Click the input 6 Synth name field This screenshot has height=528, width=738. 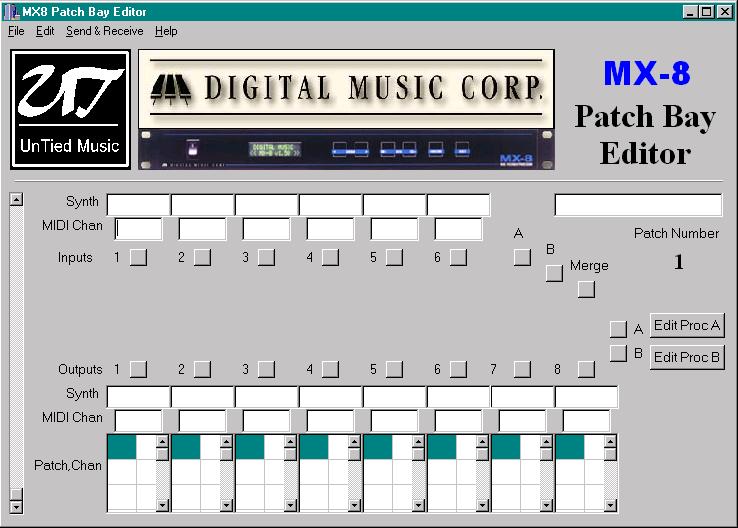[458, 205]
